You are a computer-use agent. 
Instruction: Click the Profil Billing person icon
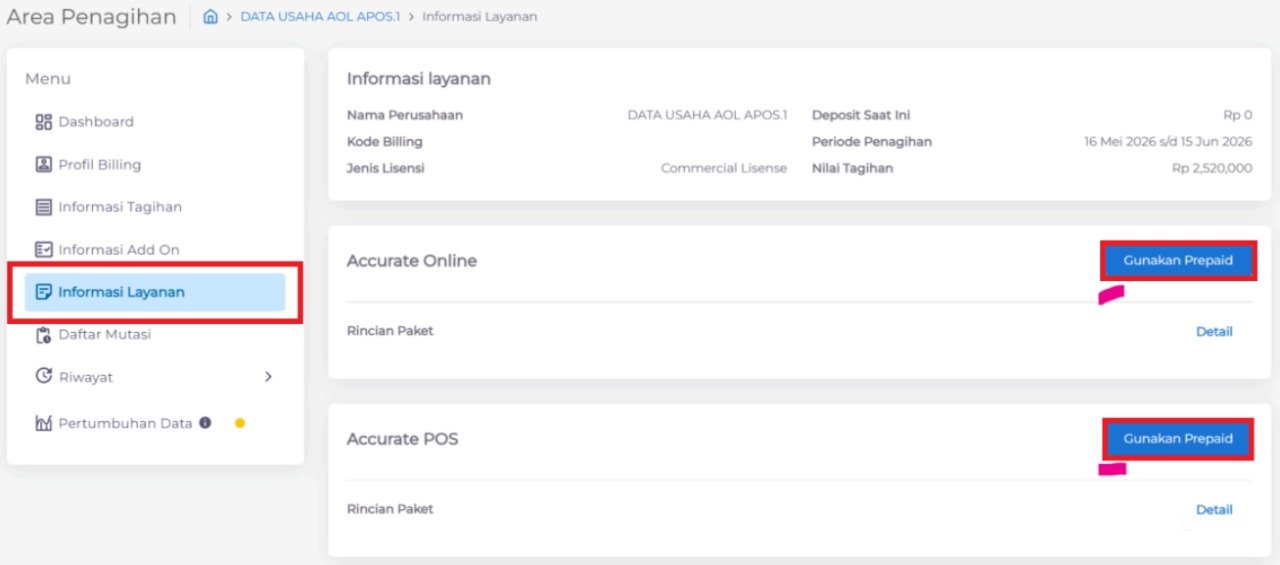(43, 164)
